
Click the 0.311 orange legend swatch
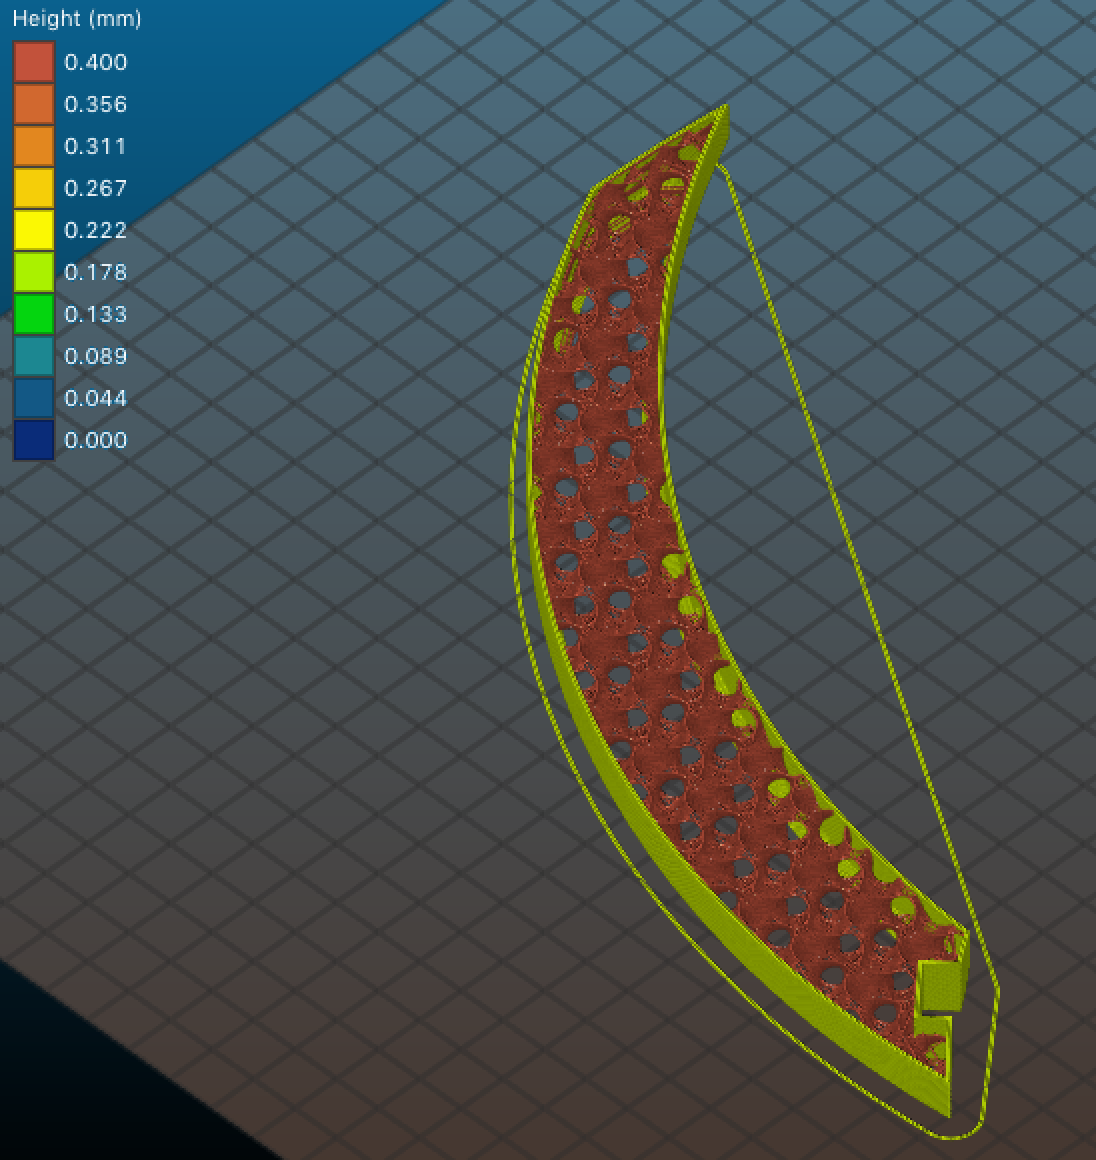pos(34,146)
